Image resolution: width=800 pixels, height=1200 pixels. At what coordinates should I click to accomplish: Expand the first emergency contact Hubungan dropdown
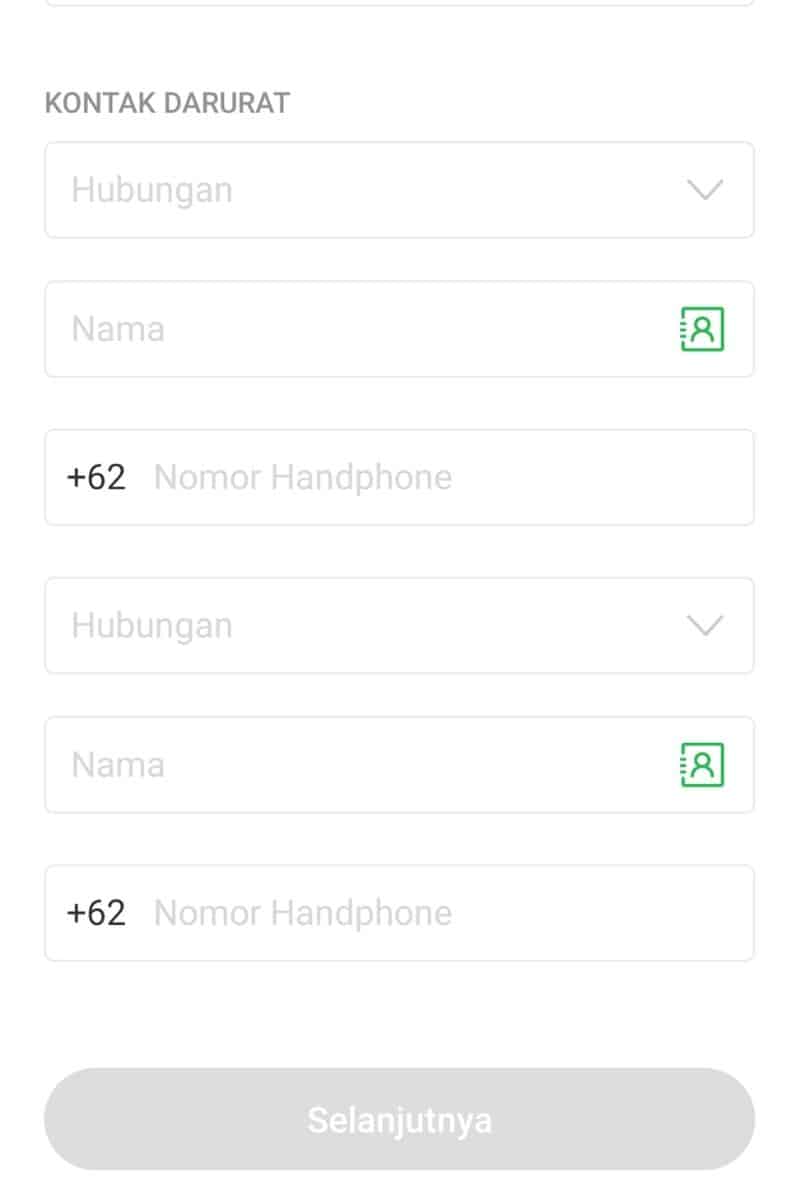pos(400,190)
